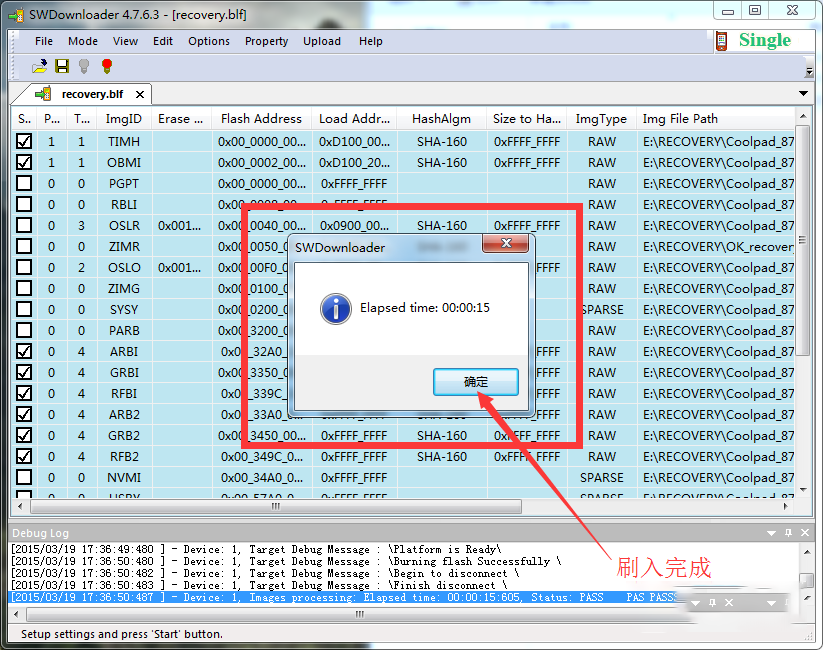Click the blue info icon in dialog
This screenshot has height=650, width=823.
click(336, 309)
